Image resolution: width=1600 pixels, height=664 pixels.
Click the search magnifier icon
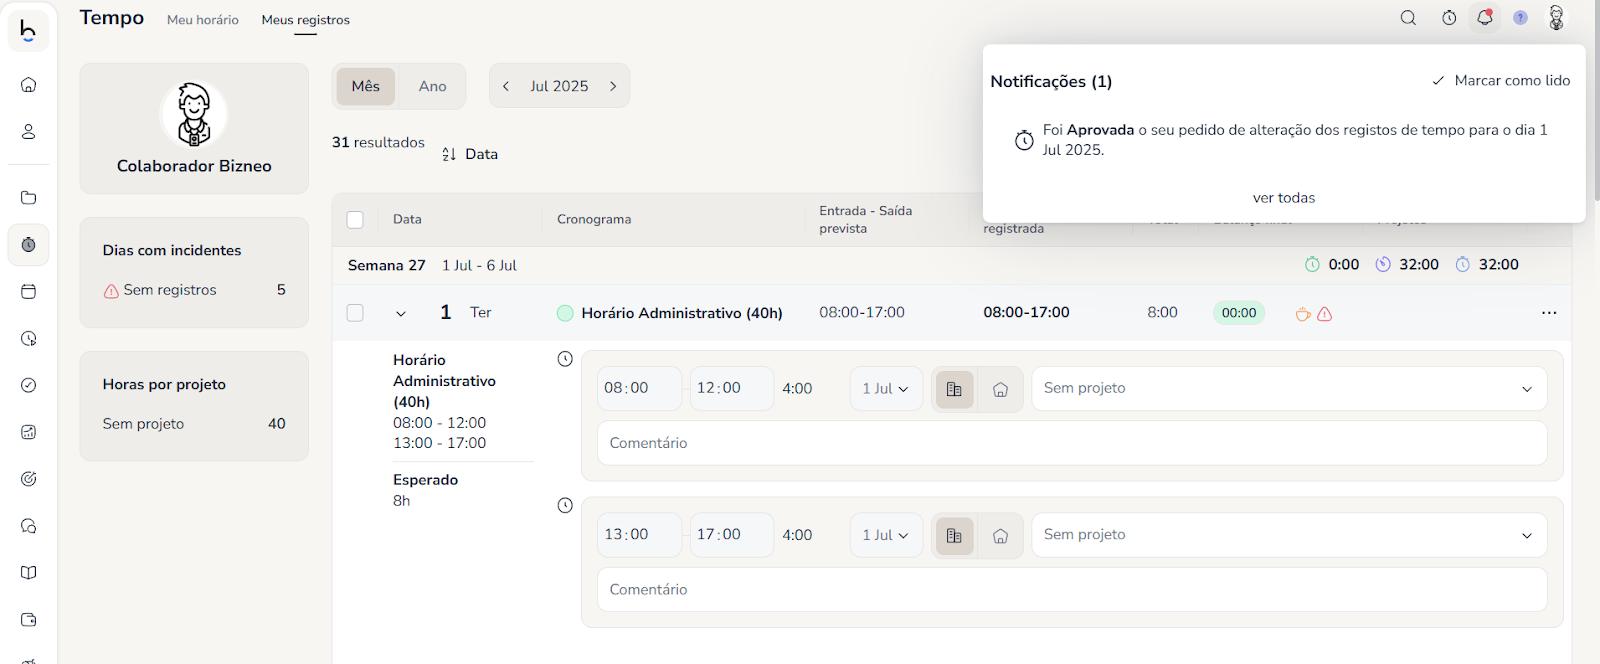(x=1408, y=18)
